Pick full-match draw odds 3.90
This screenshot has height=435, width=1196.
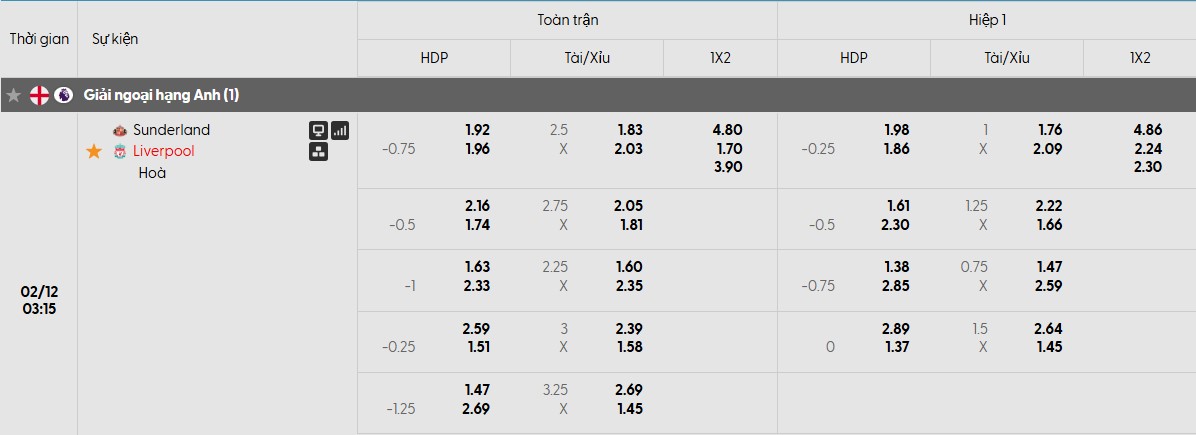[729, 167]
